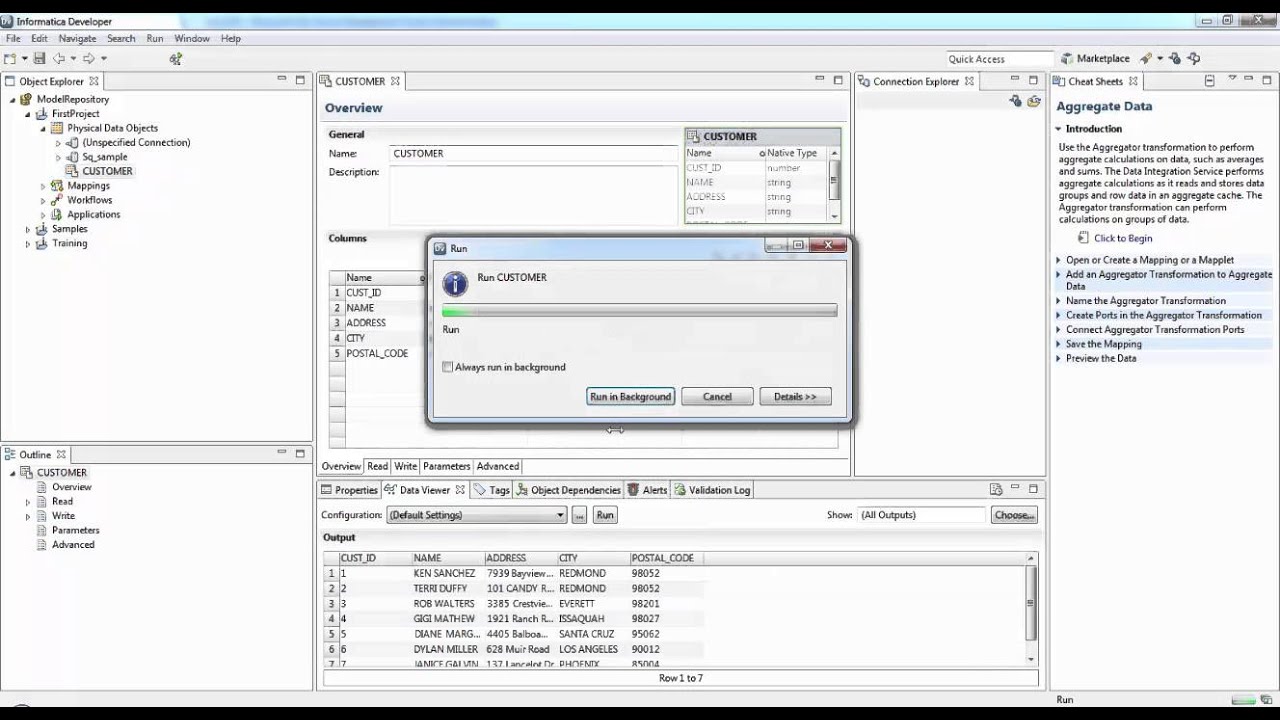1280x720 pixels.
Task: Click the Back navigation arrow icon
Action: pos(59,59)
